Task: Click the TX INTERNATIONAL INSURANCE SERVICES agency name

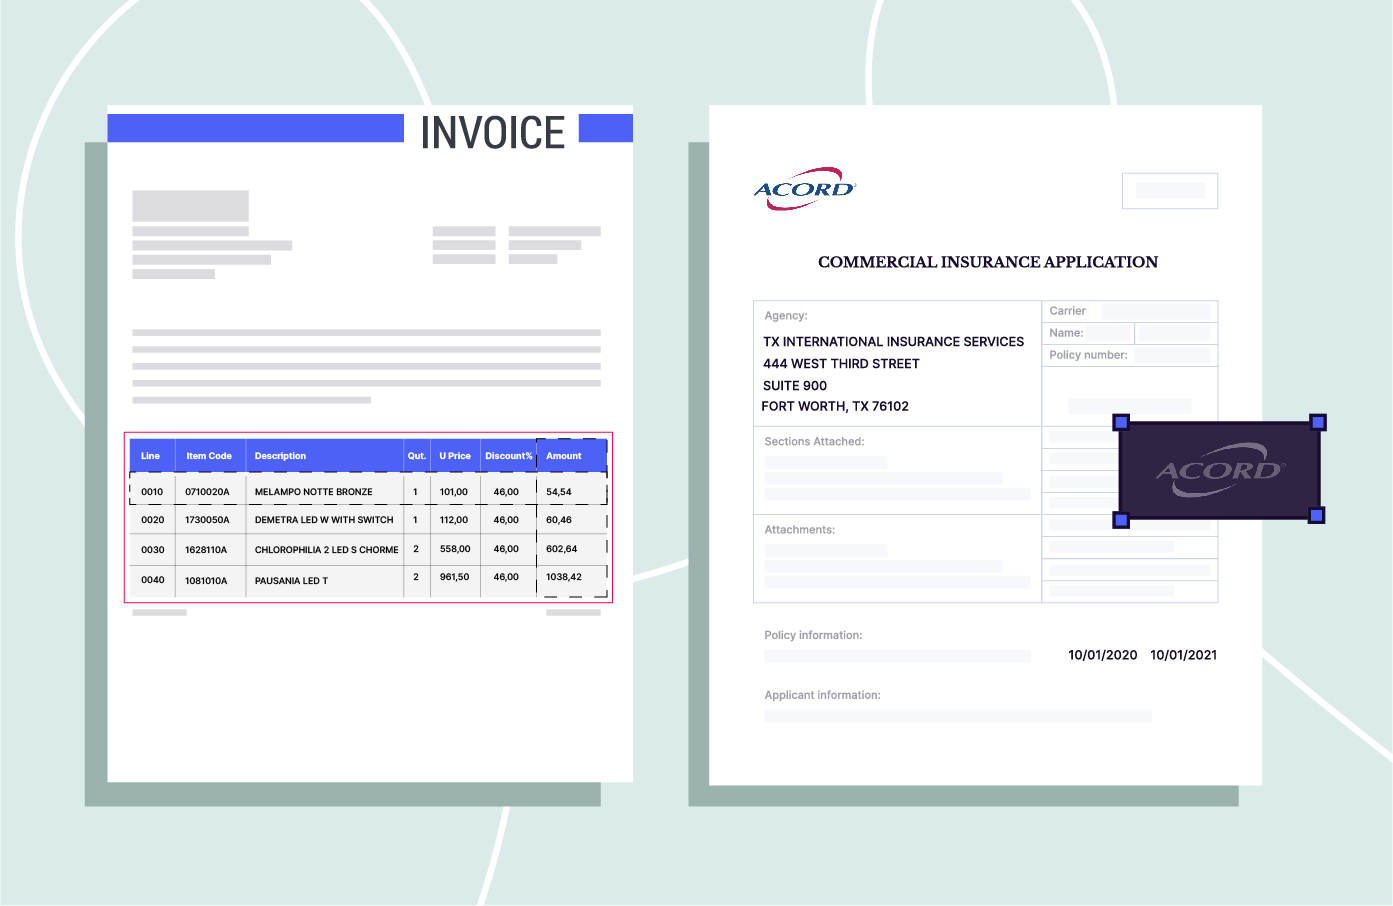Action: coord(893,341)
